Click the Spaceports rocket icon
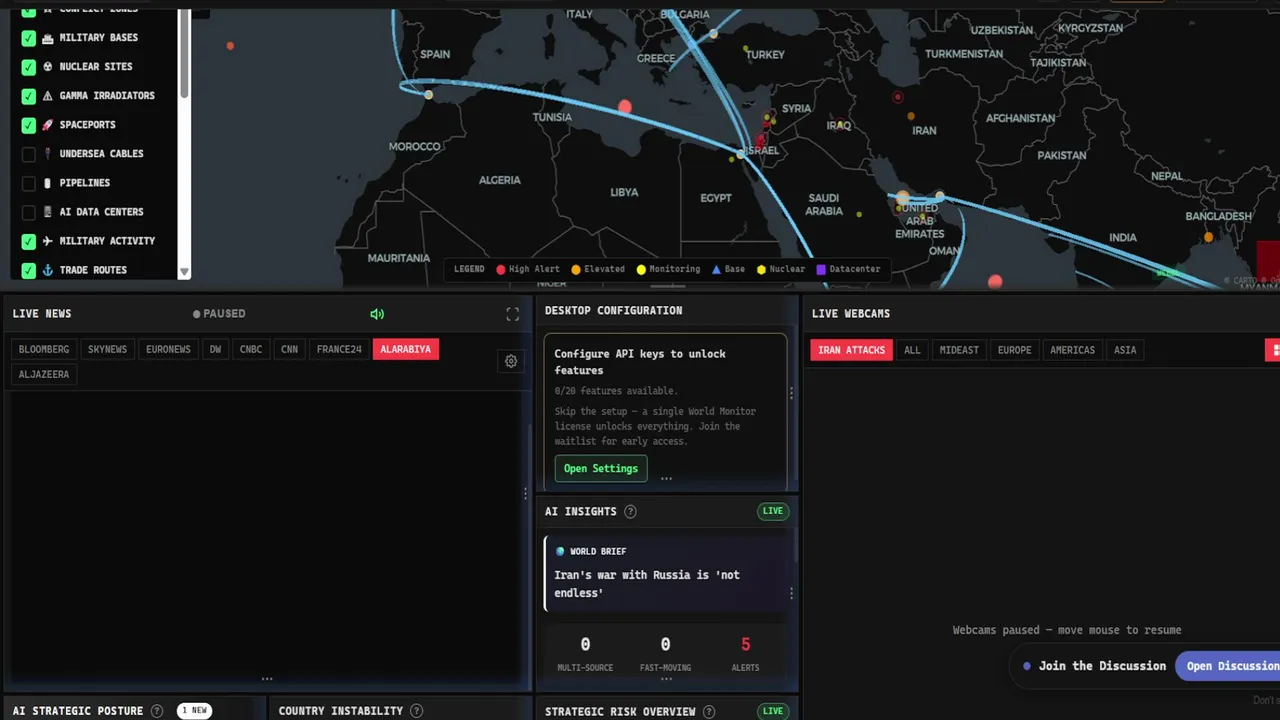This screenshot has height=720, width=1280. pos(47,125)
